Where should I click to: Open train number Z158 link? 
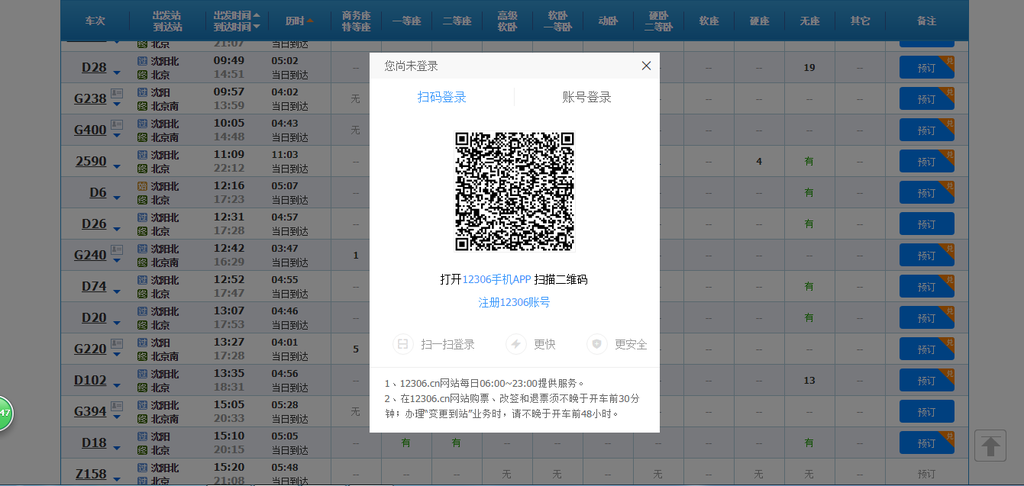(91, 474)
